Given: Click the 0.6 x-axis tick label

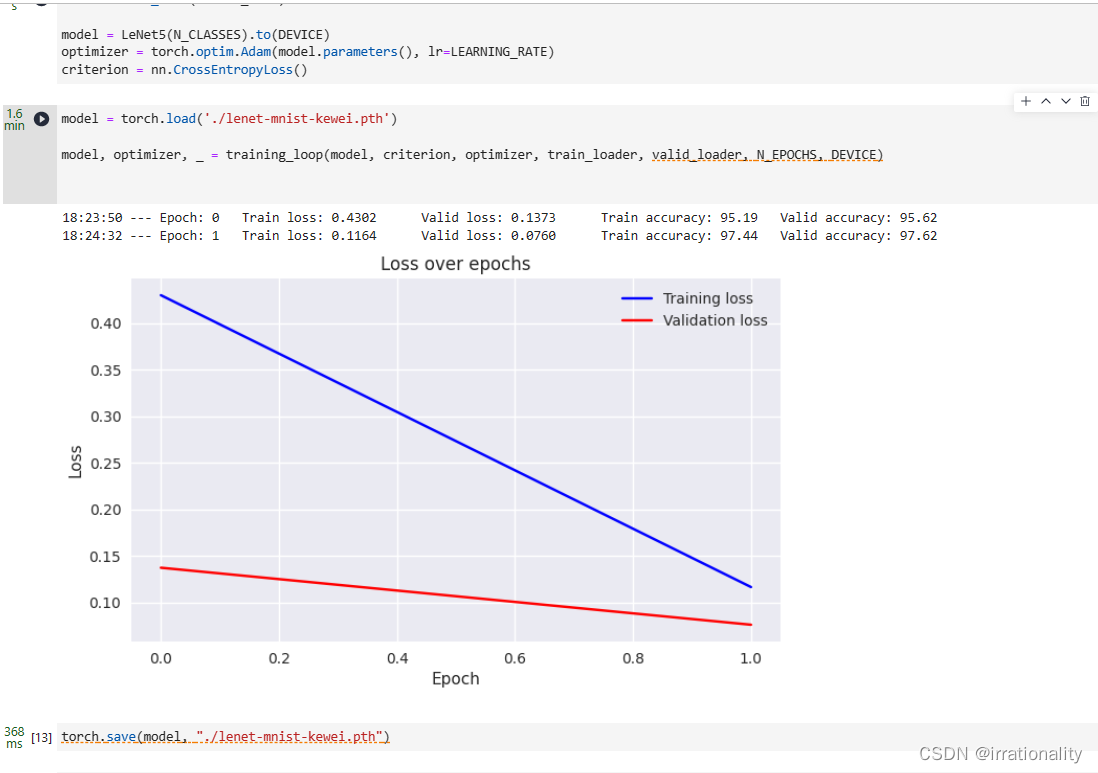Looking at the screenshot, I should click(x=515, y=658).
